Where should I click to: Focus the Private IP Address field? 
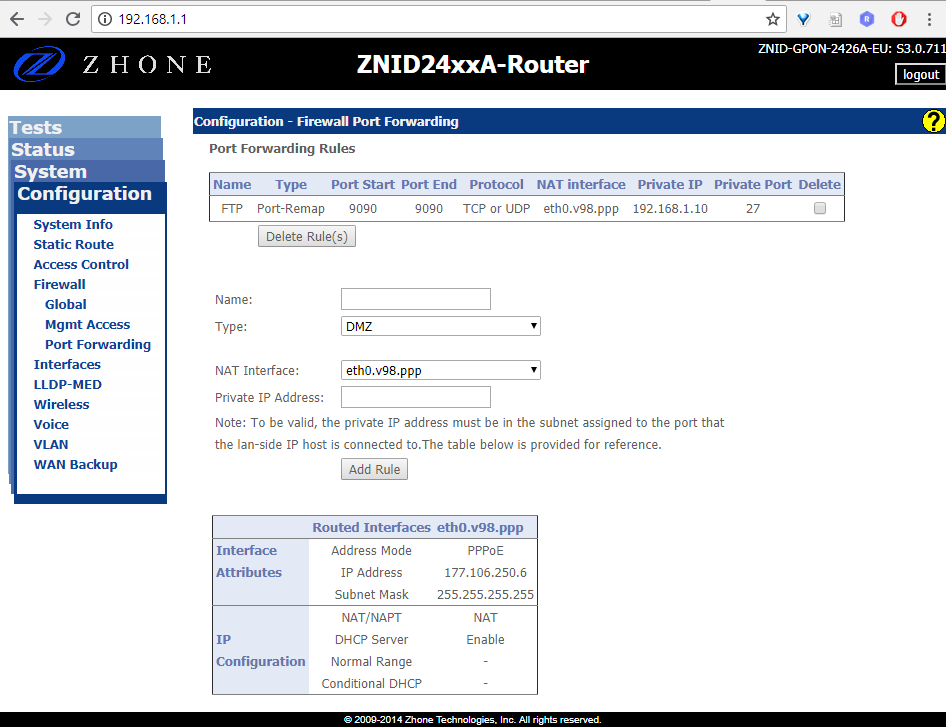tap(416, 397)
